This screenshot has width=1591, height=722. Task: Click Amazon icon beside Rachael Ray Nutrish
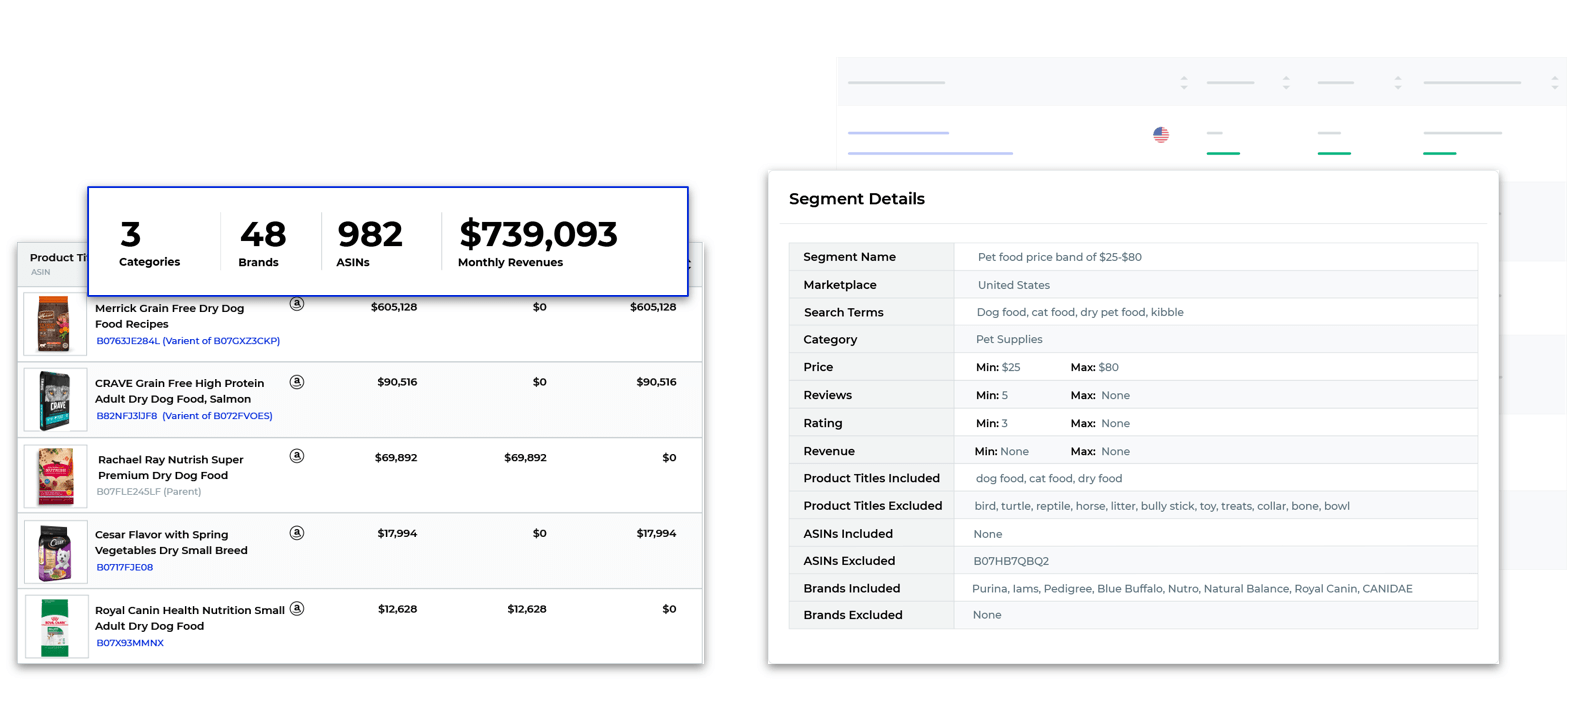pyautogui.click(x=297, y=456)
